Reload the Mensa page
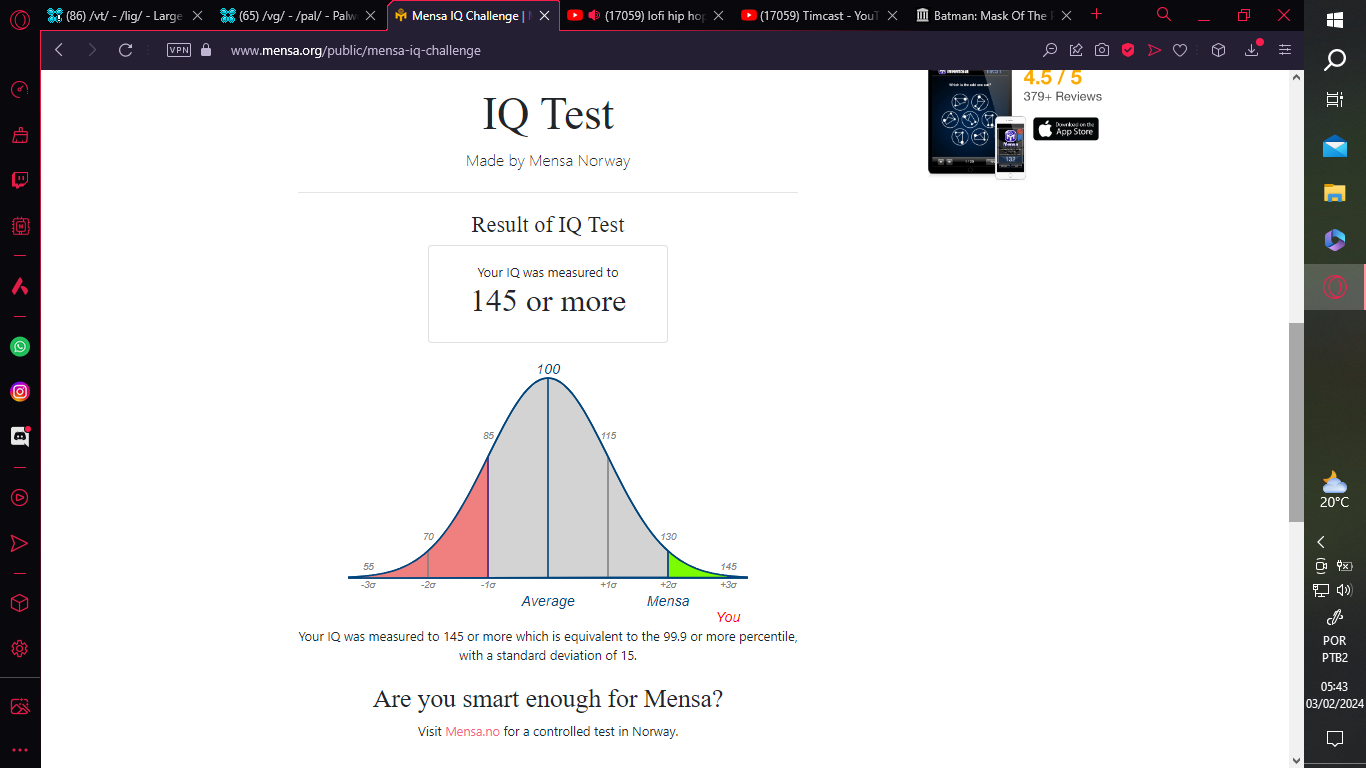Screen dimensions: 1366x768 (x=126, y=50)
